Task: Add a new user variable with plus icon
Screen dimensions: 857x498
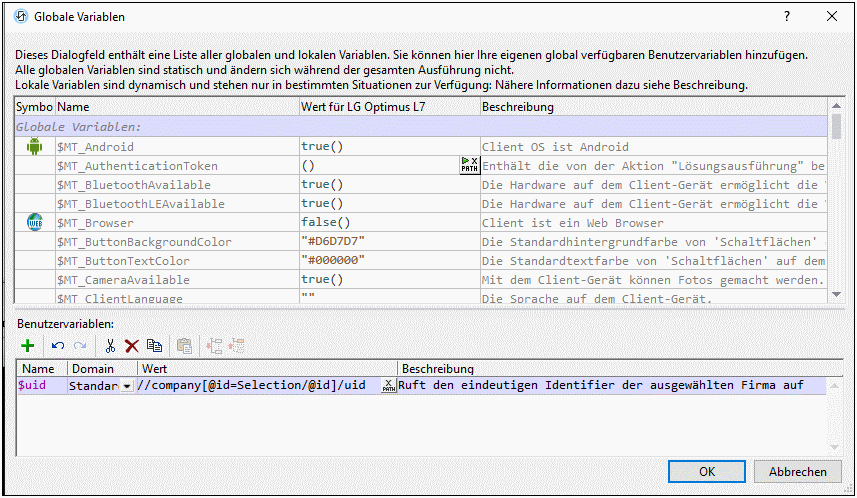Action: [x=27, y=346]
